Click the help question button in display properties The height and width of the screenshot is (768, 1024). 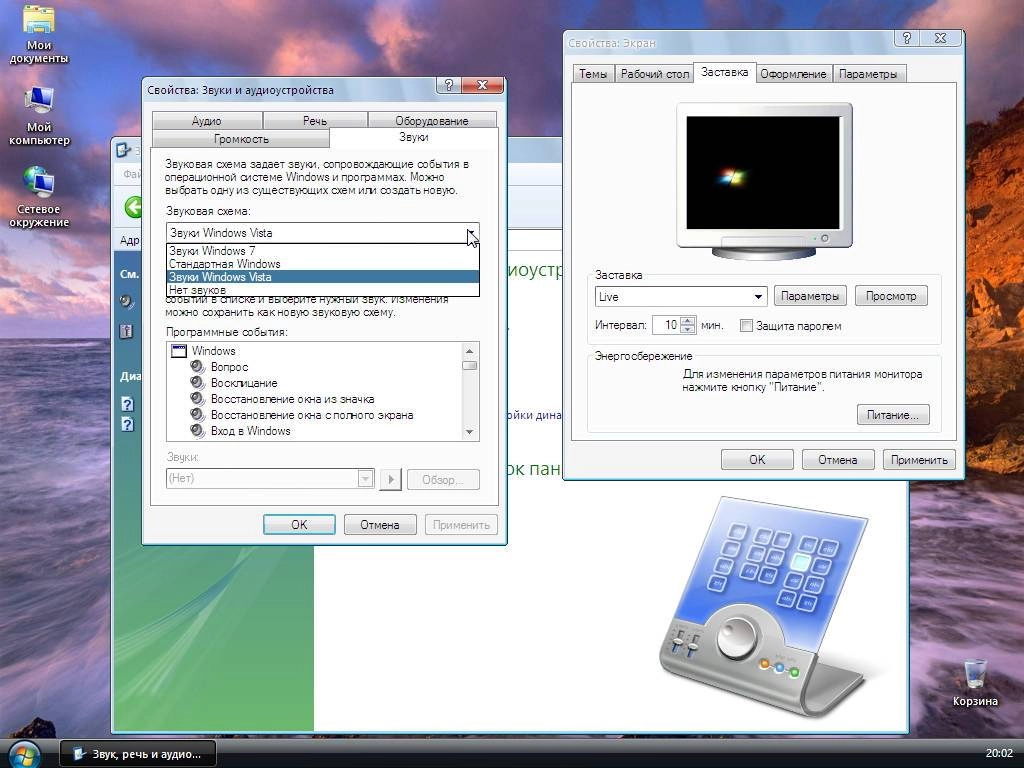[x=906, y=38]
